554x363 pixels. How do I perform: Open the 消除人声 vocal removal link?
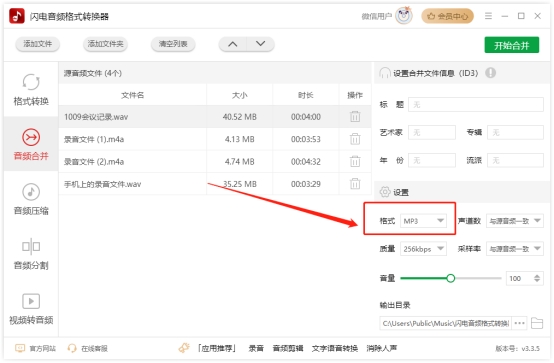382,349
